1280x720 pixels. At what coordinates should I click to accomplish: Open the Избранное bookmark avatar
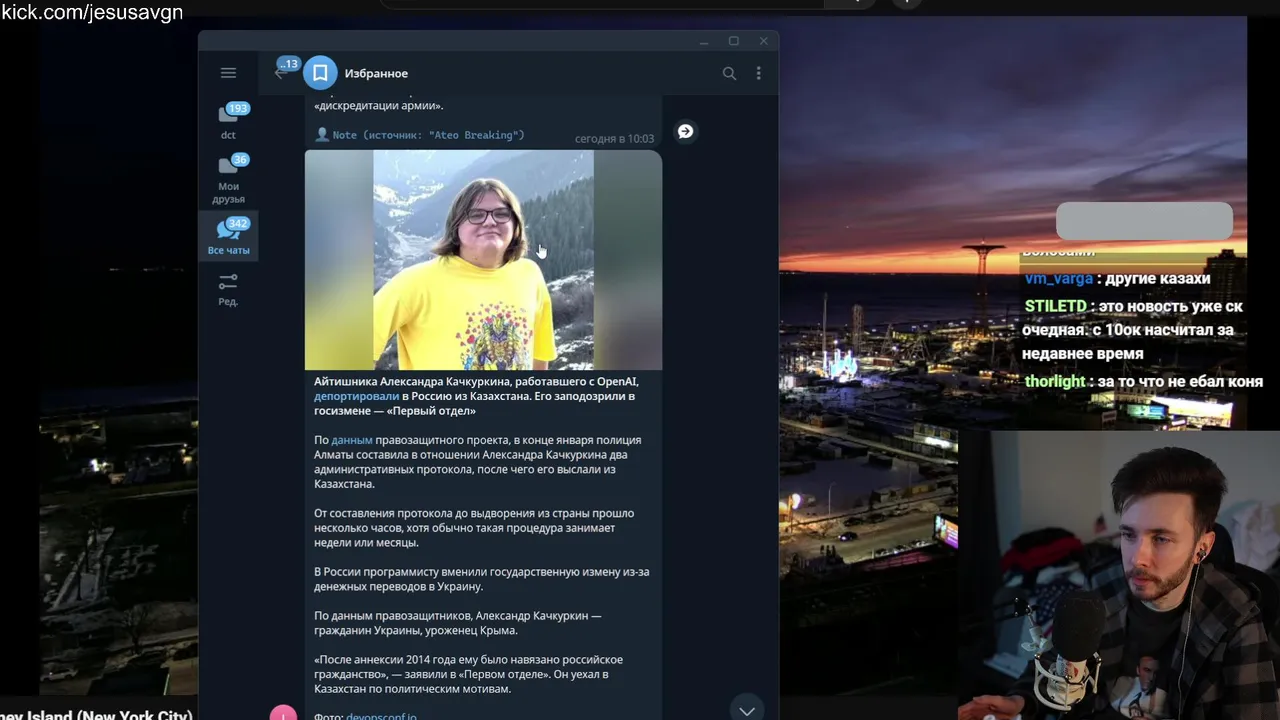coord(320,73)
